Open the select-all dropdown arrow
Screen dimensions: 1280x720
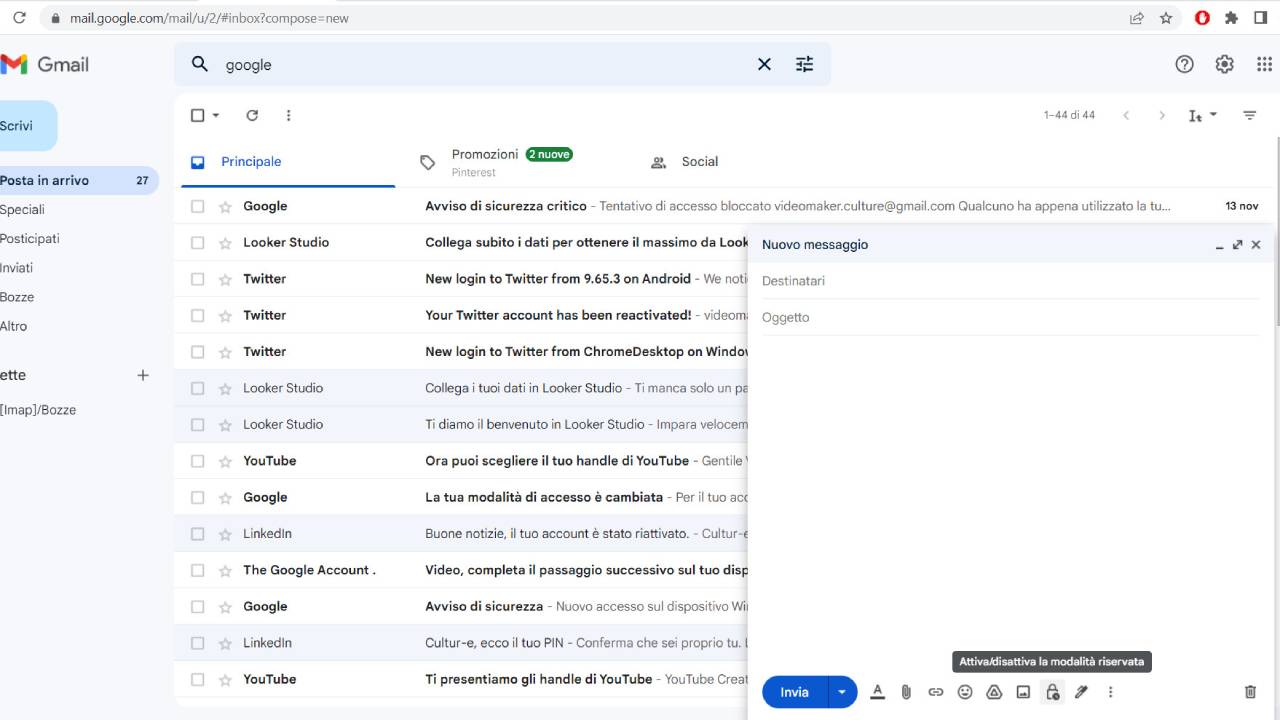tap(216, 115)
